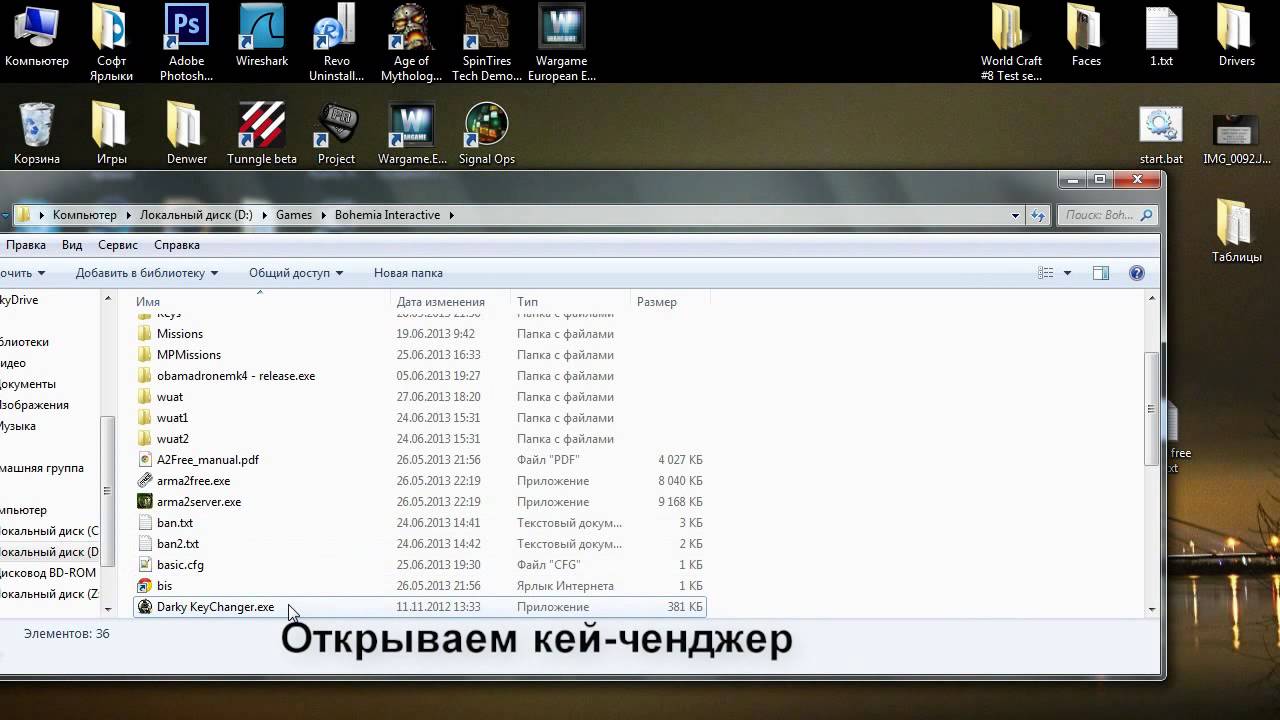Select the A2Free_manual.pdf file
Screen dimensions: 1280x720
point(420,460)
